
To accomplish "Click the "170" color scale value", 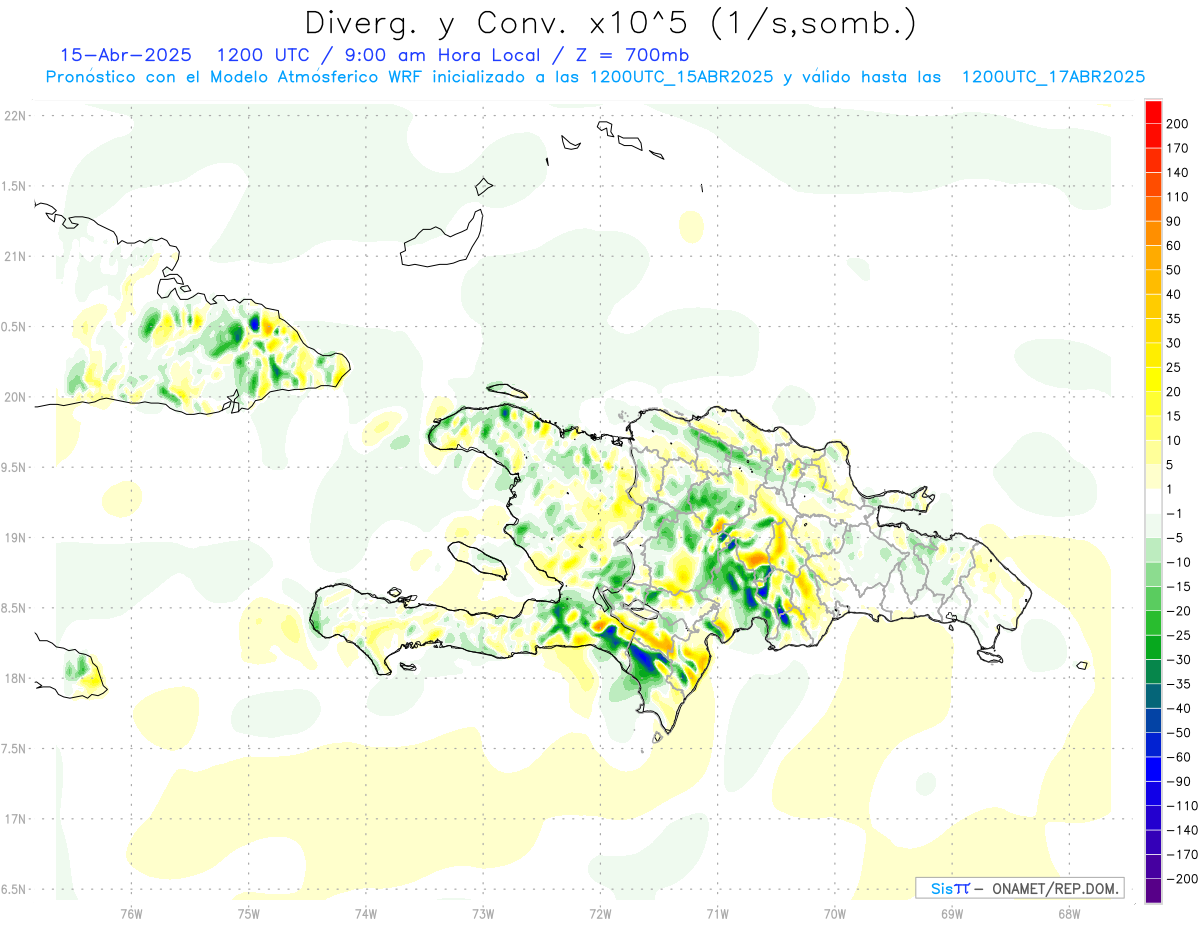I will click(1177, 148).
